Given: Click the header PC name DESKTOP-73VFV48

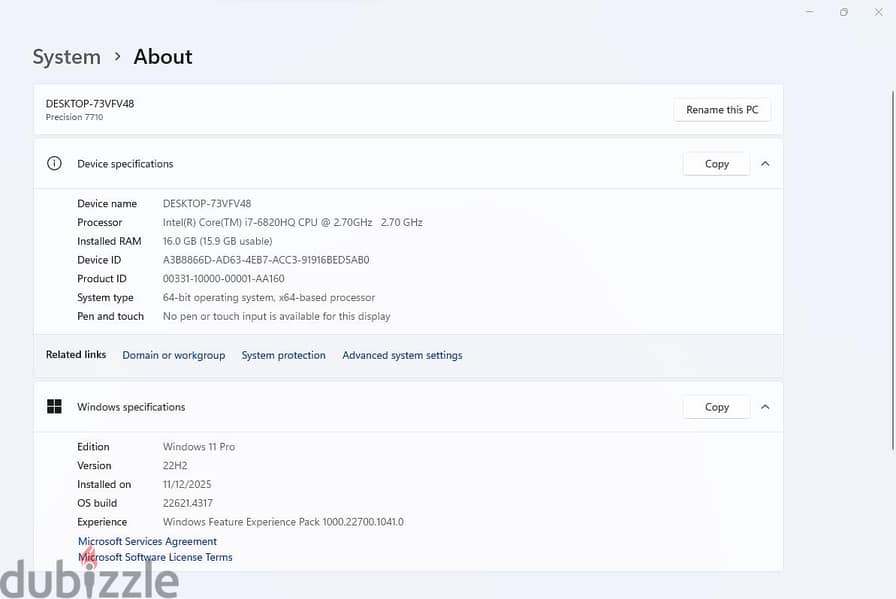Looking at the screenshot, I should click(x=90, y=103).
